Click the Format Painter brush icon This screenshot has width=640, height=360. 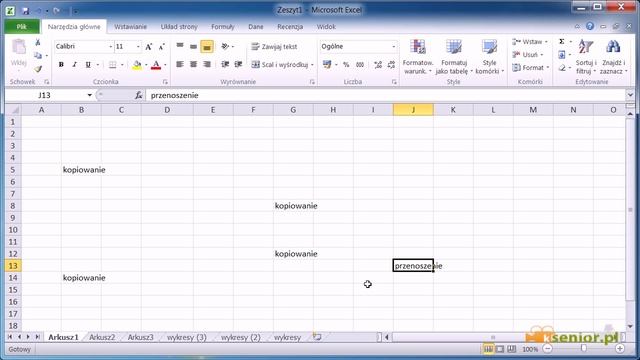(38, 69)
